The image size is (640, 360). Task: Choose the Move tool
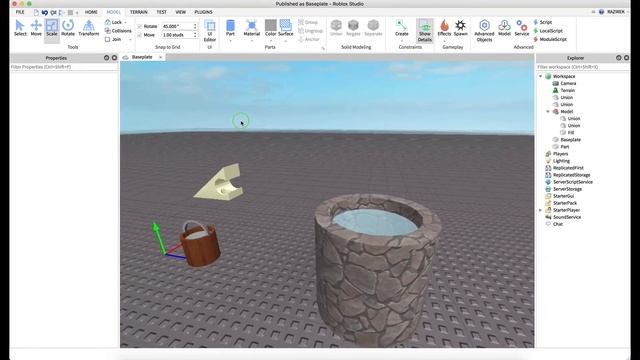(x=36, y=28)
